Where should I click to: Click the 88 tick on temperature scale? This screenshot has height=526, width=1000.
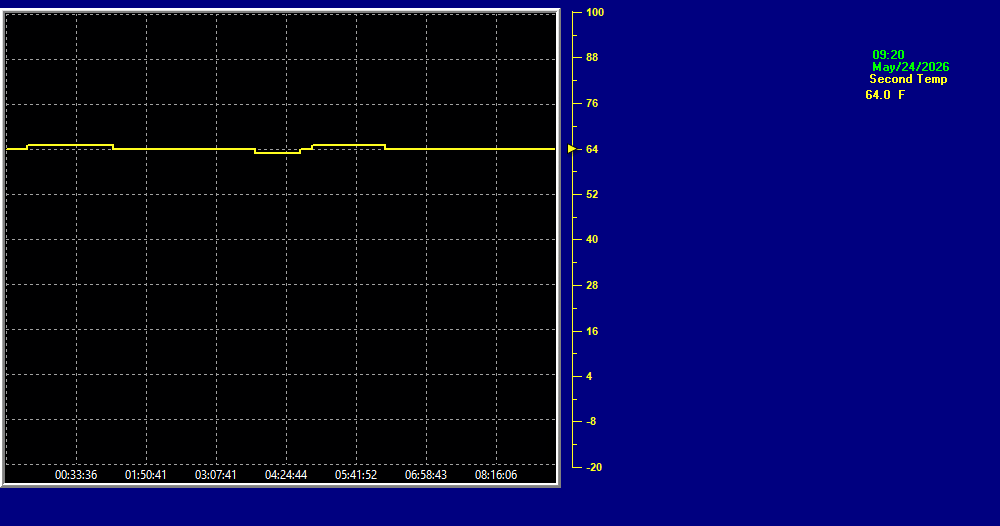point(592,57)
